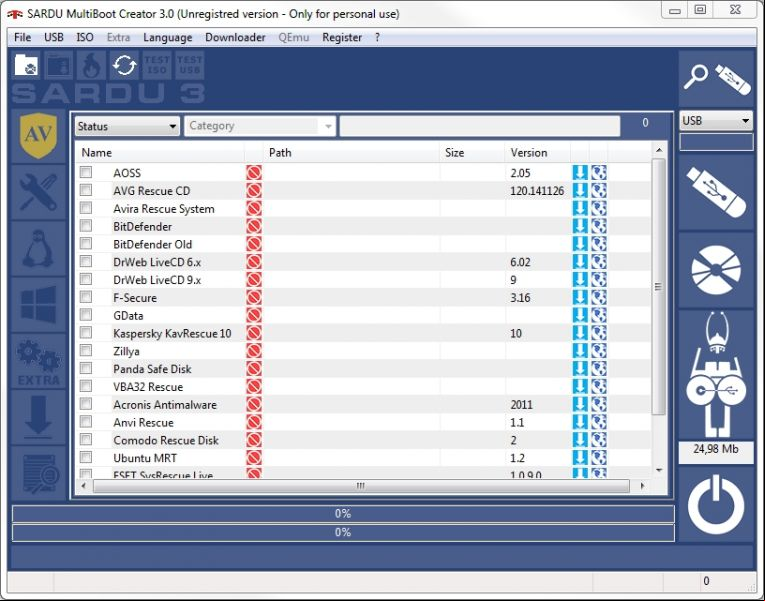Image resolution: width=765 pixels, height=601 pixels.
Task: Sort list by Size column header
Action: (472, 153)
